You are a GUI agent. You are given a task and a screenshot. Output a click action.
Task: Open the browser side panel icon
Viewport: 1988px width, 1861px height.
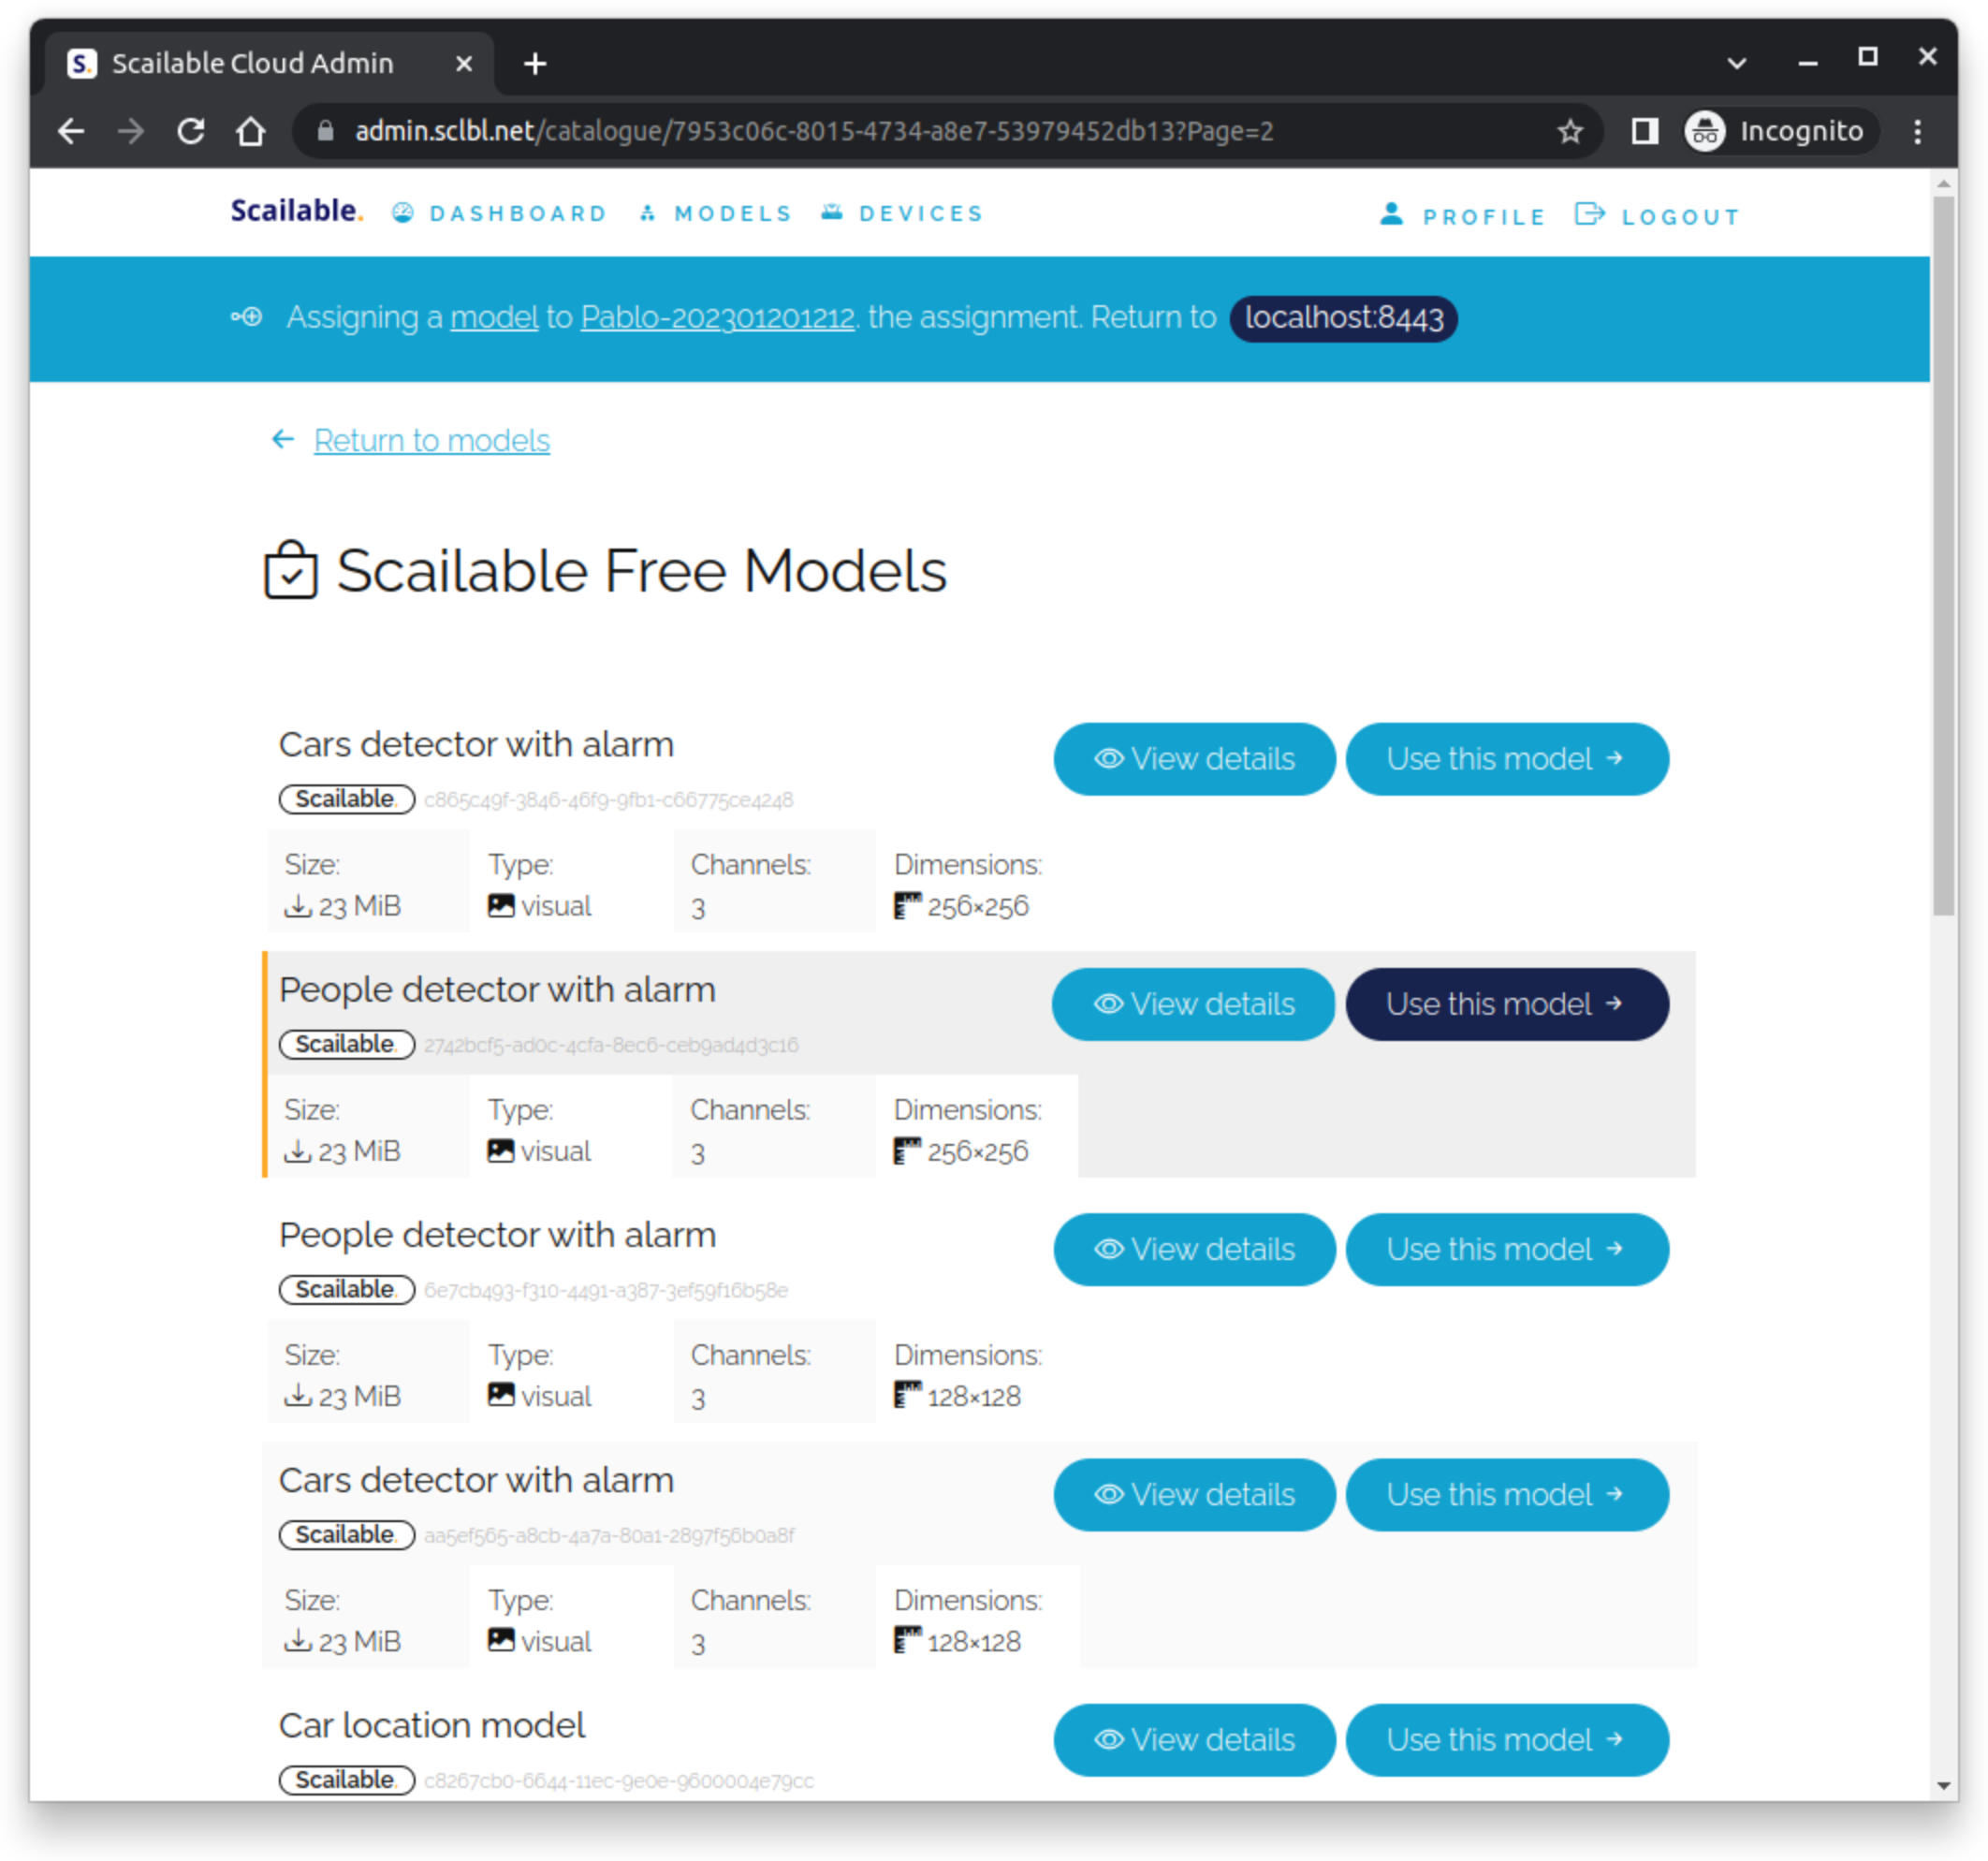[x=1645, y=131]
